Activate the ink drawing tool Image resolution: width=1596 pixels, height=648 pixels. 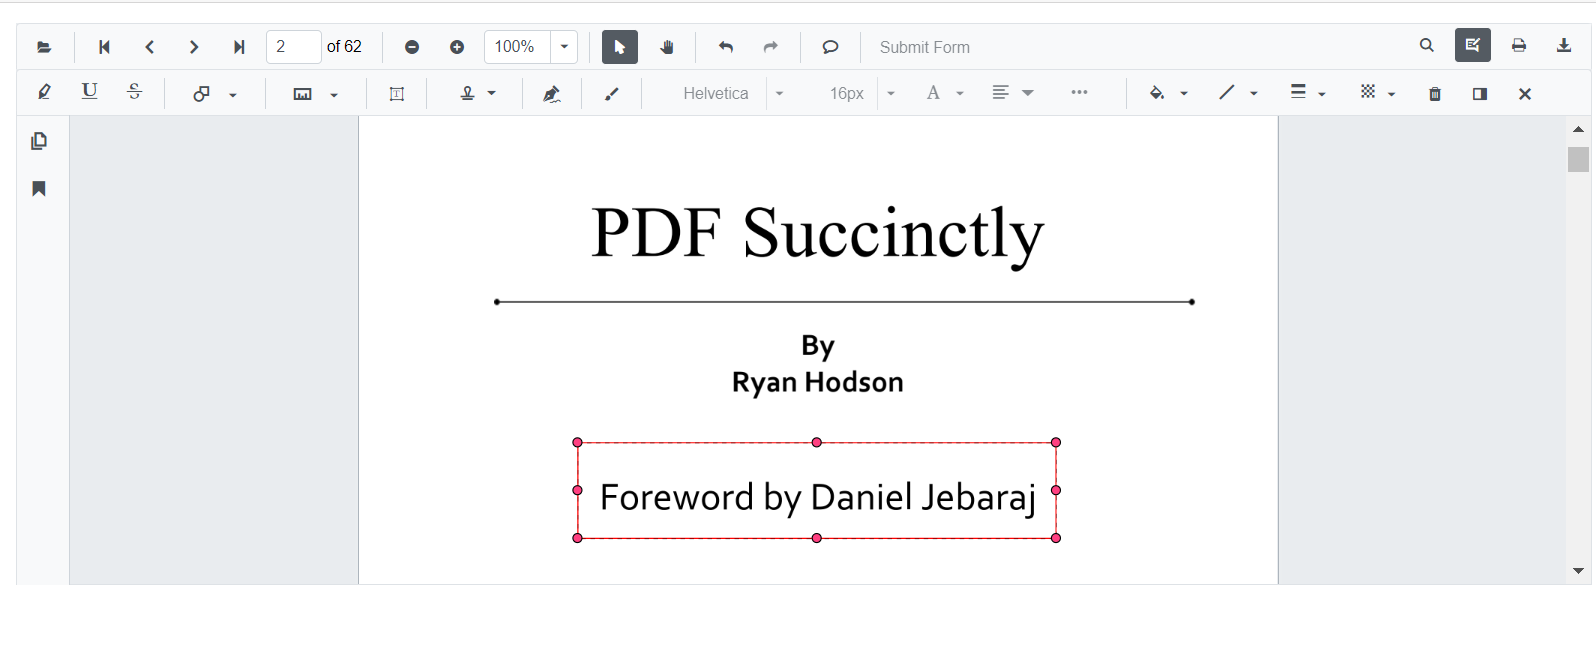[x=612, y=94]
